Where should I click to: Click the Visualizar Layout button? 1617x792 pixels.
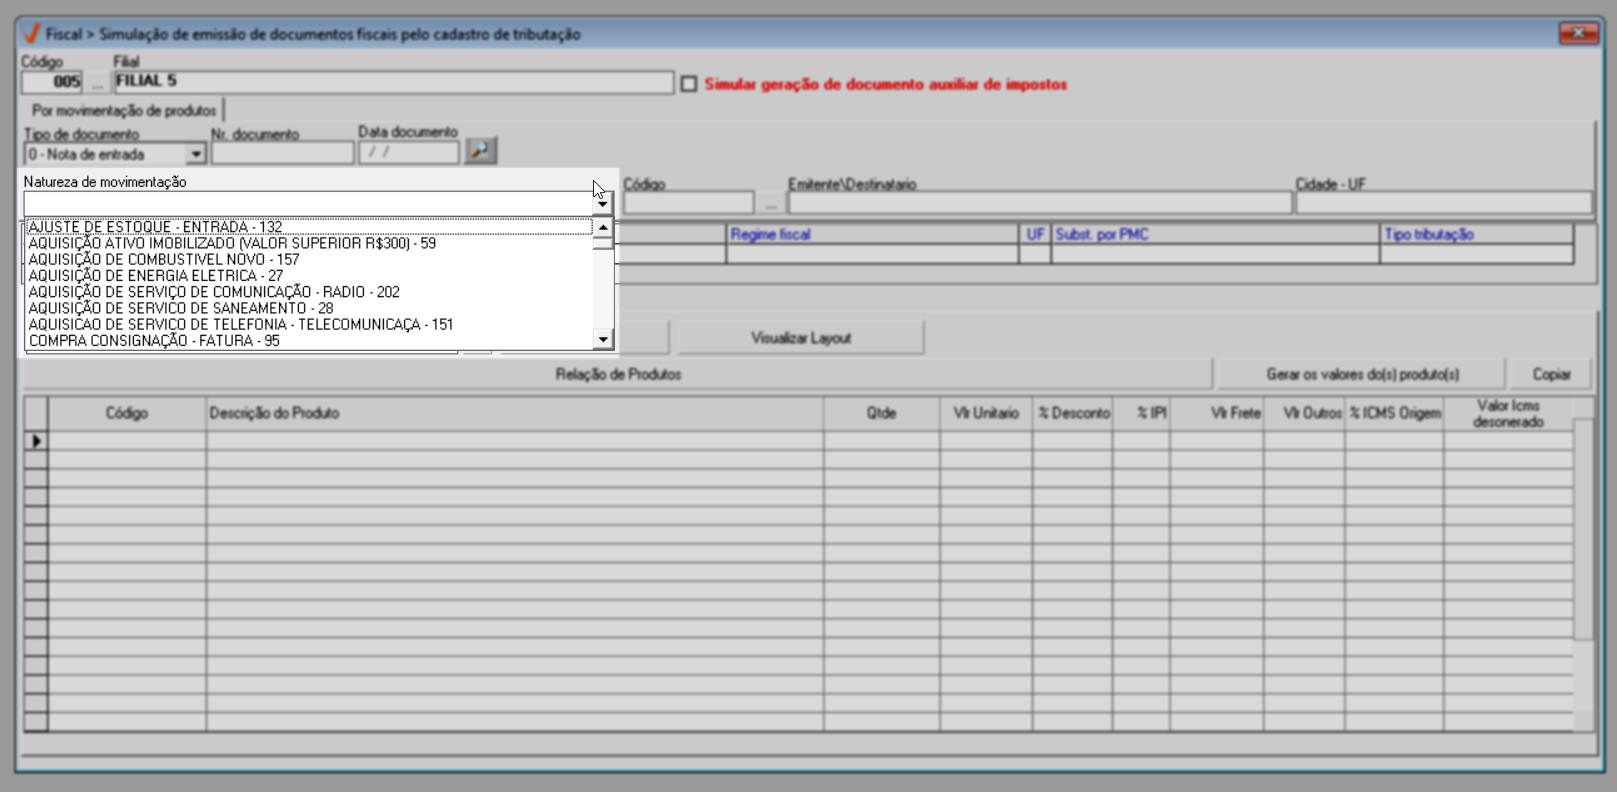pyautogui.click(x=801, y=338)
